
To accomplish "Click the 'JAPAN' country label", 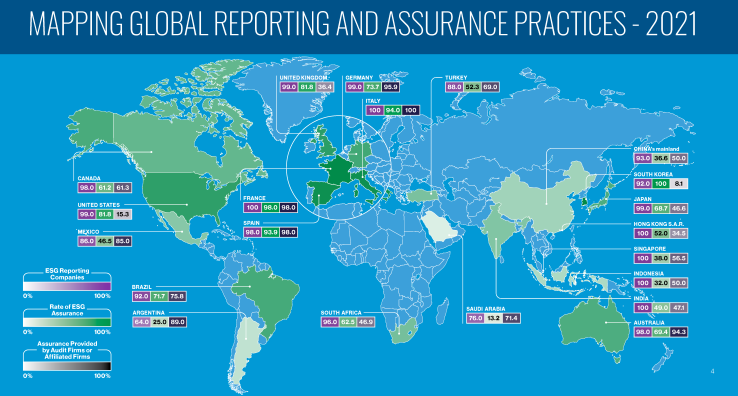I will (x=642, y=199).
